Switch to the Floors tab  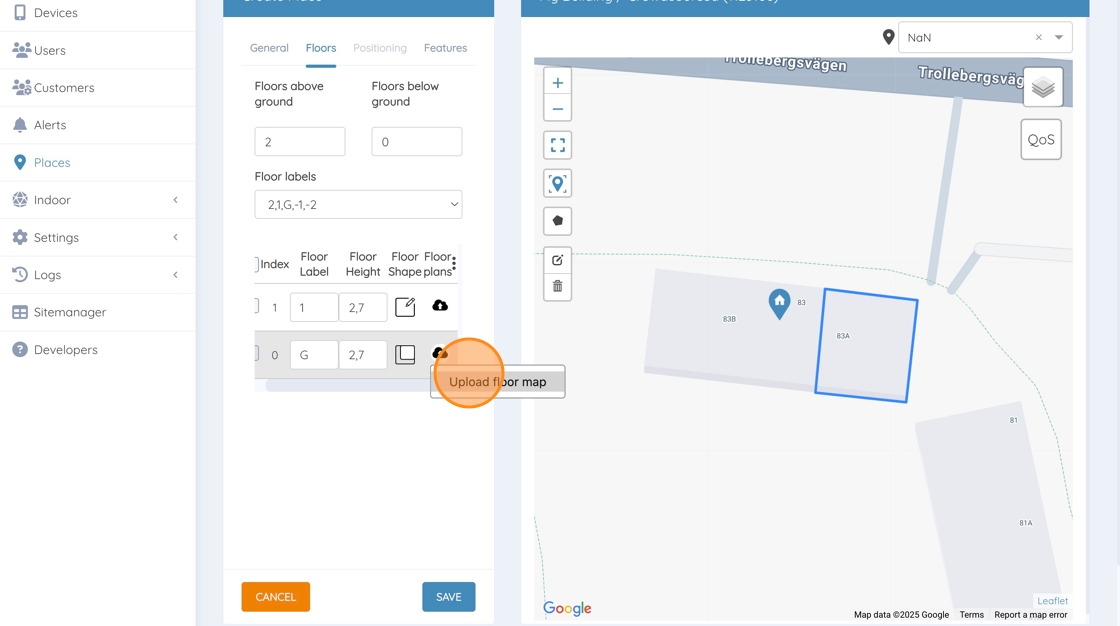click(321, 48)
